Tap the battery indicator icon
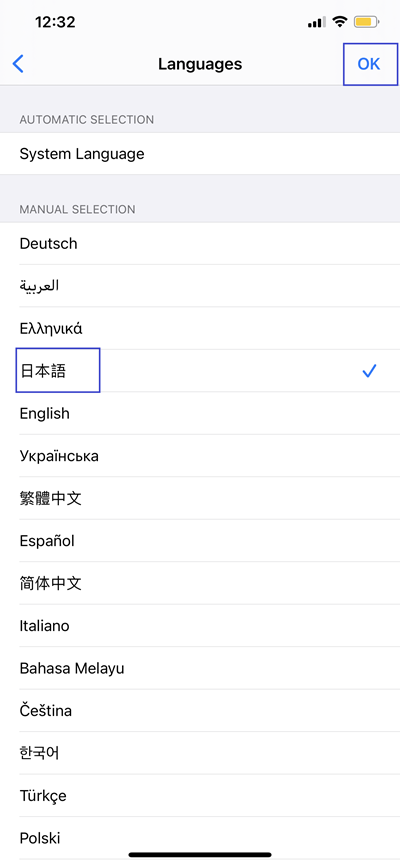Viewport: 400px width, 865px height. [366, 23]
